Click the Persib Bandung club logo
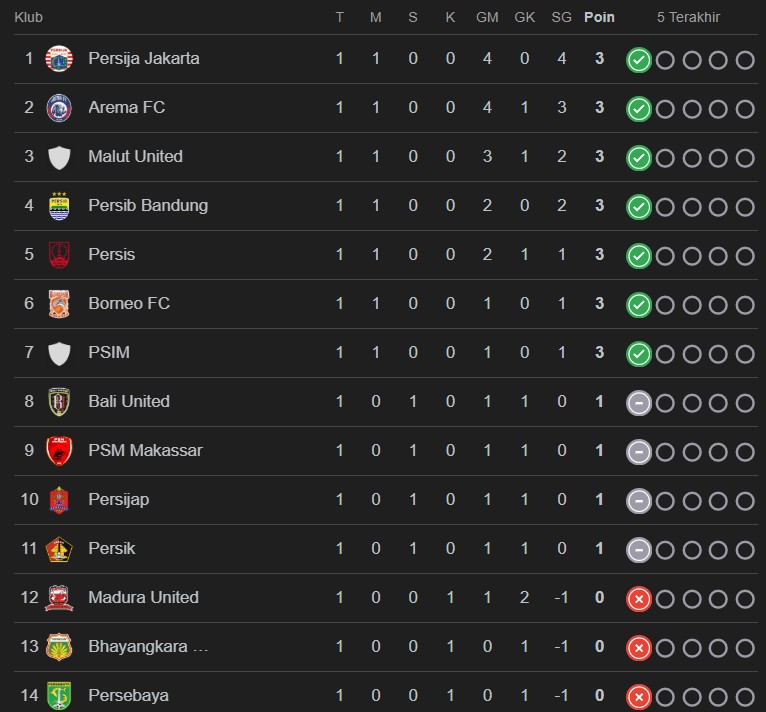This screenshot has height=712, width=766. tap(60, 206)
